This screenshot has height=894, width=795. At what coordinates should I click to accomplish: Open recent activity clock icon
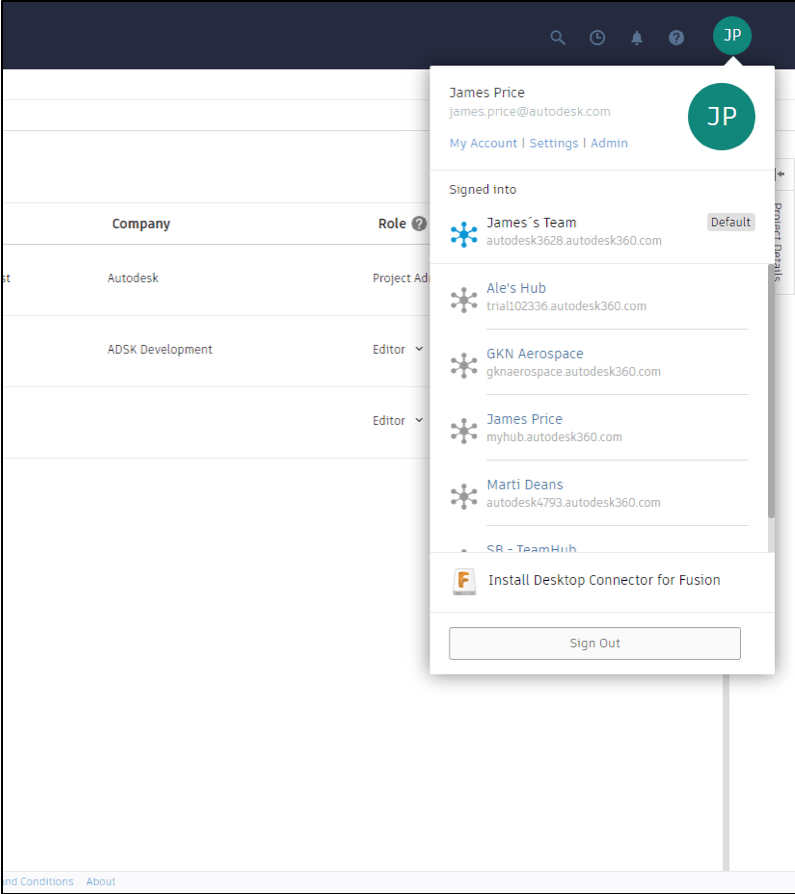click(597, 38)
